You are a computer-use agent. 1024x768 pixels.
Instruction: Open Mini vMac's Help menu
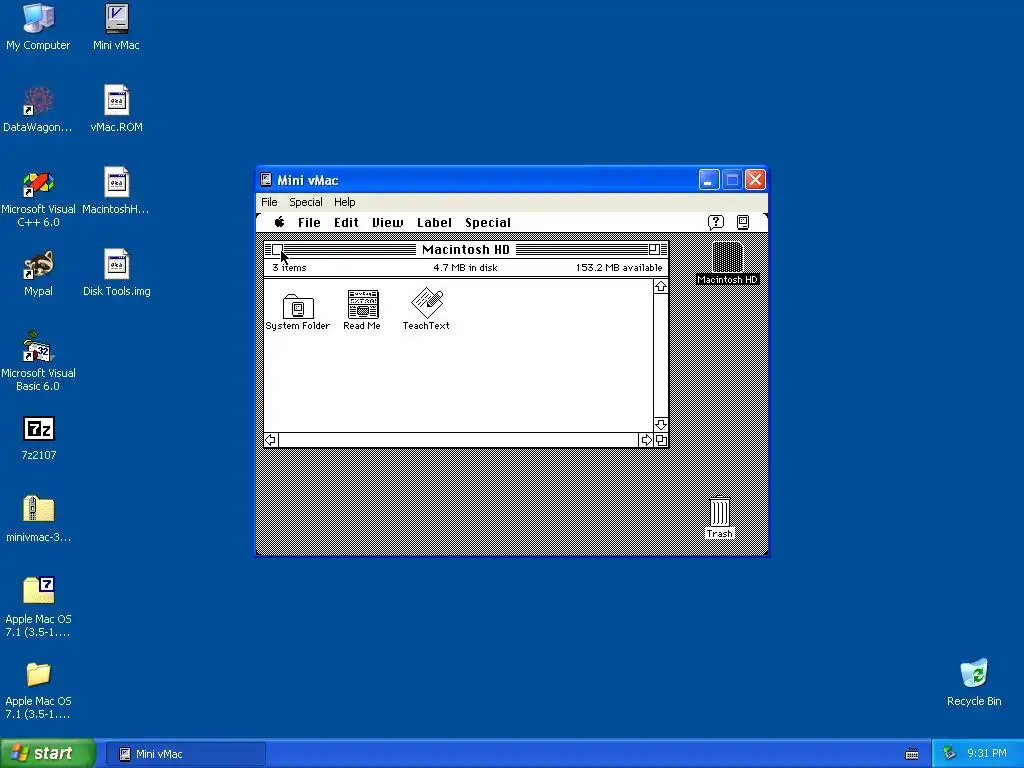(344, 202)
